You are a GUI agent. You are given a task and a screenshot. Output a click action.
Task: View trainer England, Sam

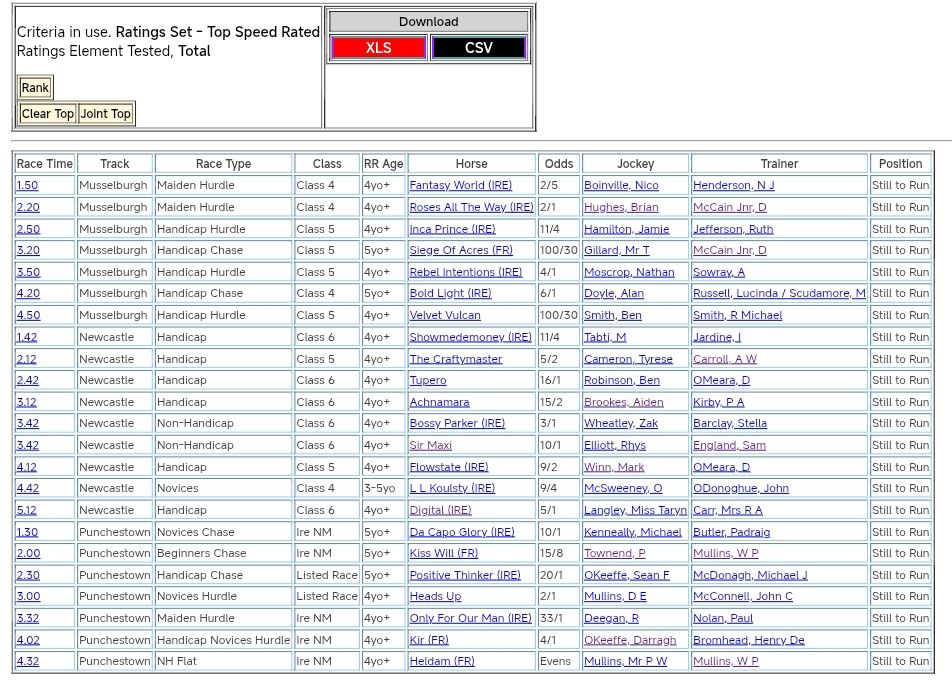(729, 445)
